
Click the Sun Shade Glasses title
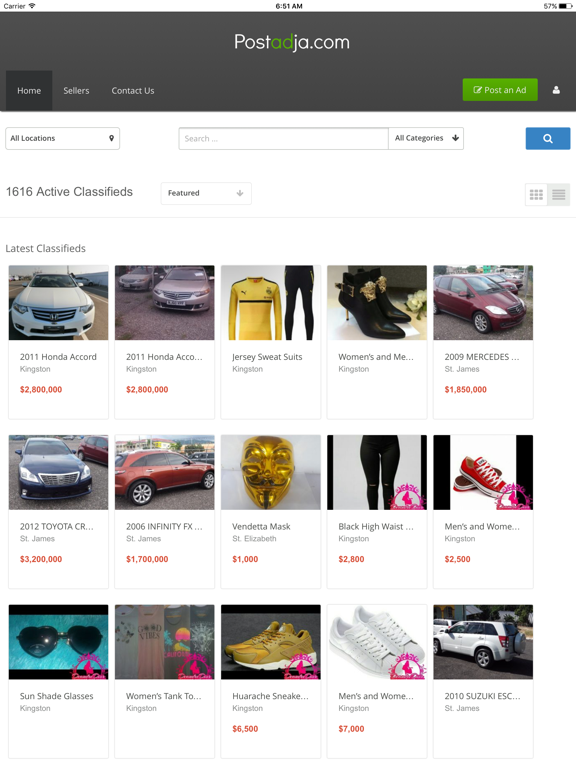point(56,696)
